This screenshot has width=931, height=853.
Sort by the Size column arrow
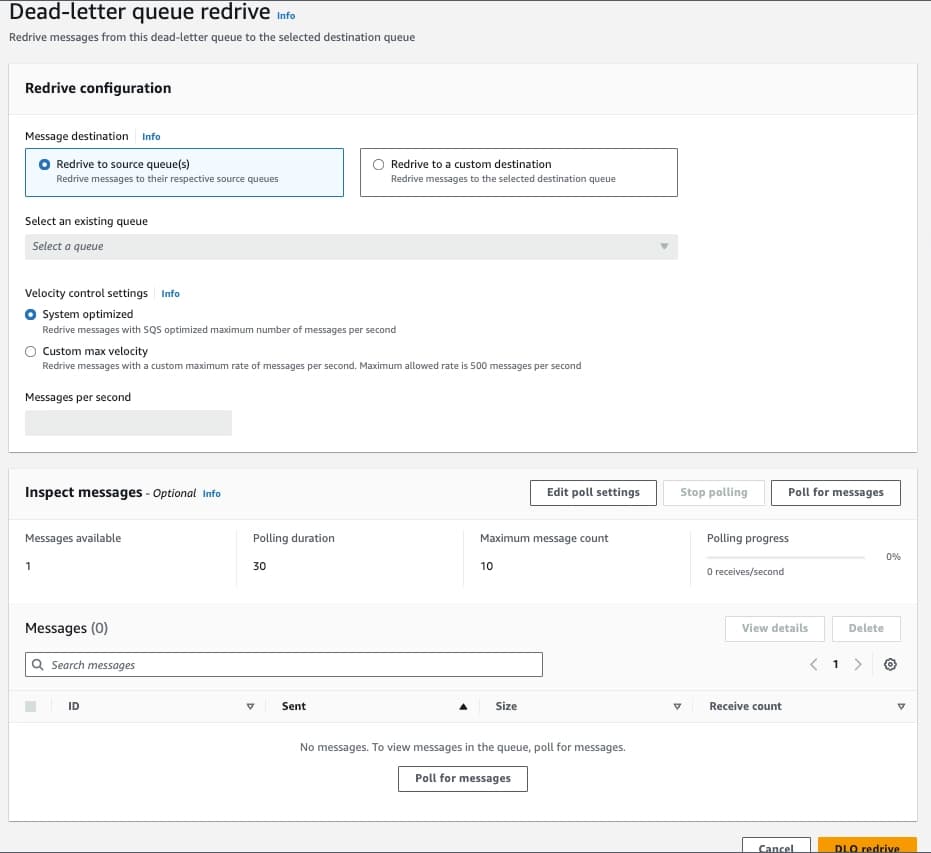677,707
